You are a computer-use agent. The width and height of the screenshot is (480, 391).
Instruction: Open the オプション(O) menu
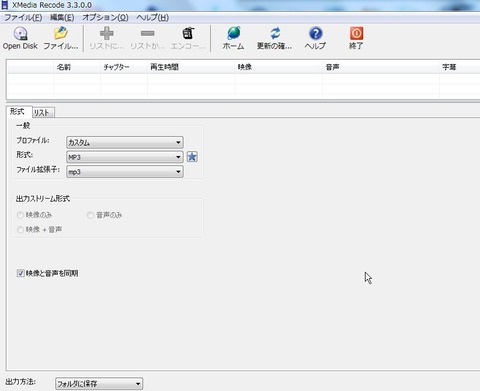pyautogui.click(x=105, y=17)
